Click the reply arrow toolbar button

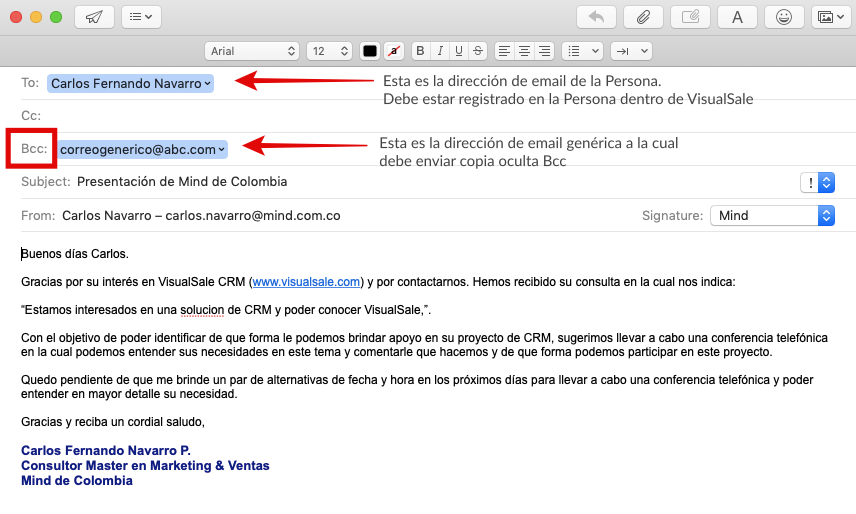pos(596,17)
